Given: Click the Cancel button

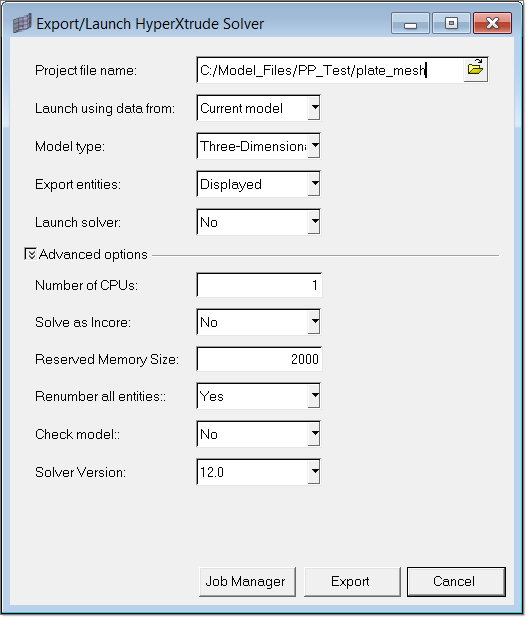Looking at the screenshot, I should pos(456,582).
